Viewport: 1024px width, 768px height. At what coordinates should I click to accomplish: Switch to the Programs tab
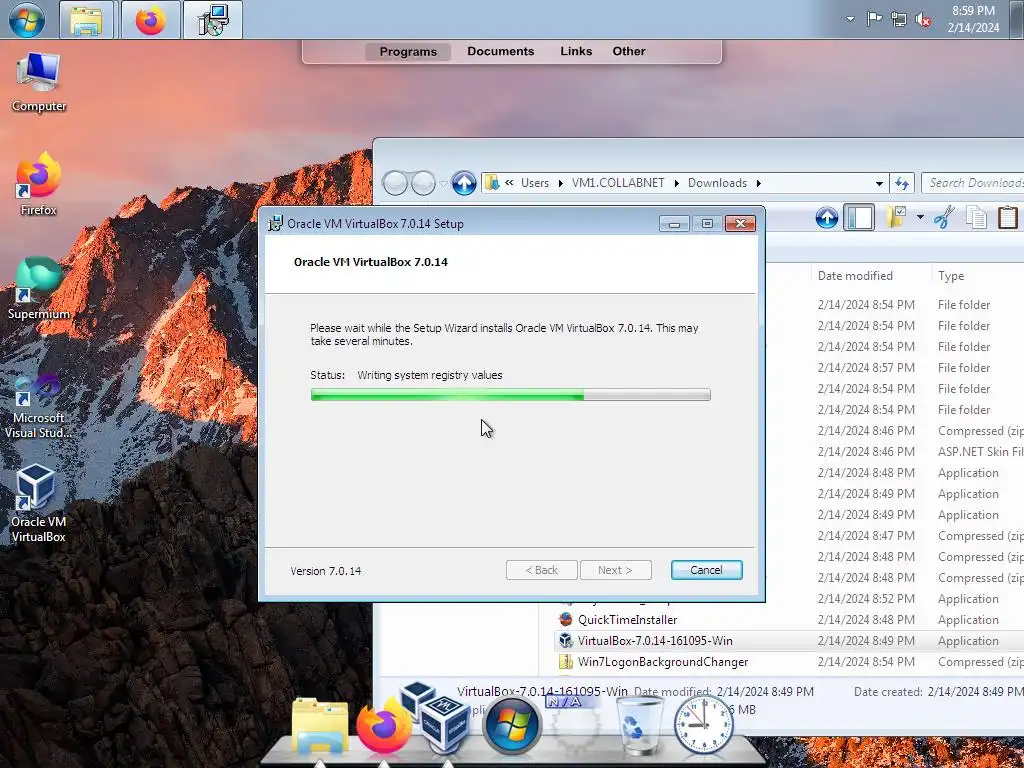(x=408, y=52)
